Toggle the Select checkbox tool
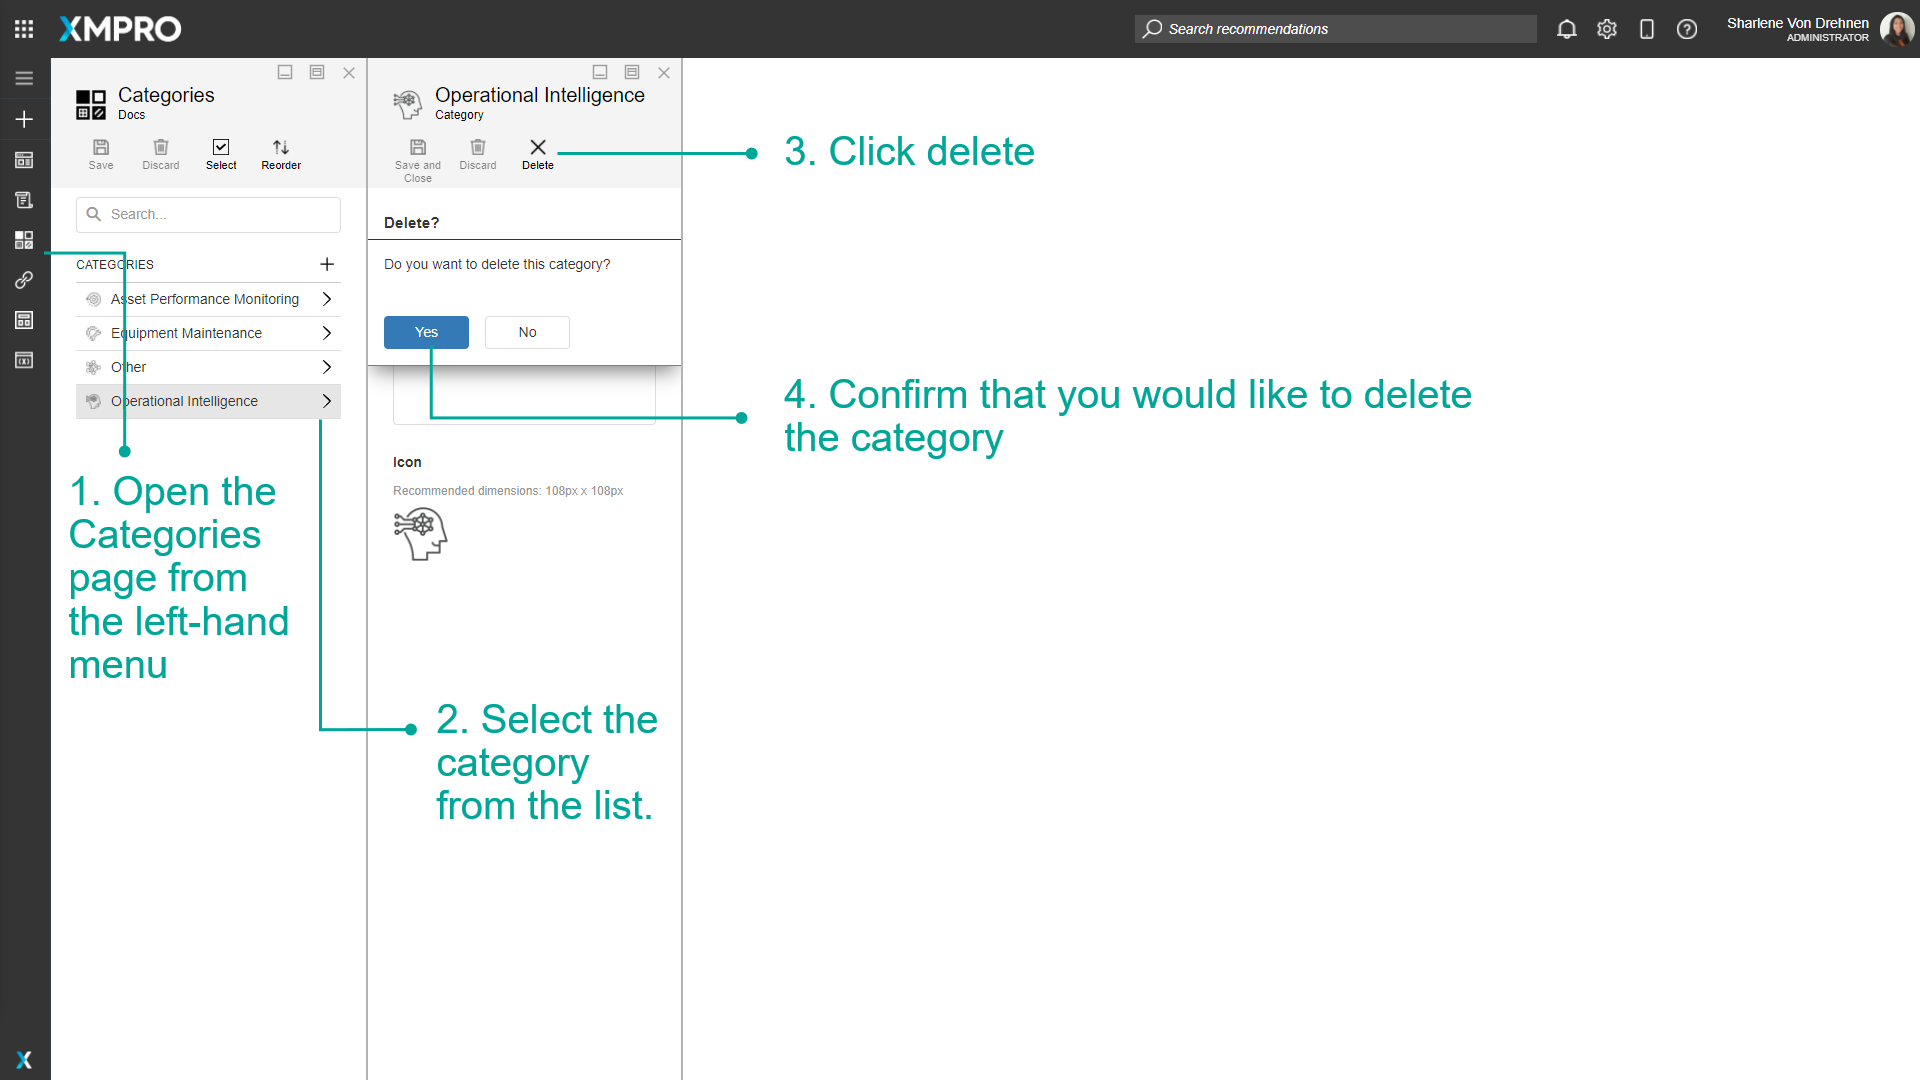 coord(221,148)
